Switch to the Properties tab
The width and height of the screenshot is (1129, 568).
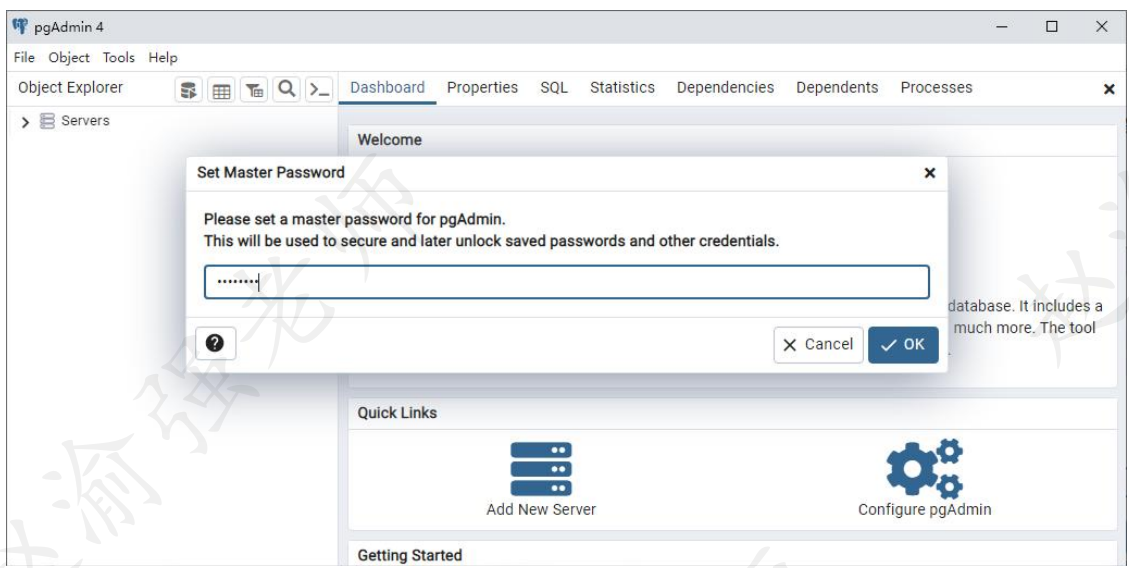pos(482,88)
